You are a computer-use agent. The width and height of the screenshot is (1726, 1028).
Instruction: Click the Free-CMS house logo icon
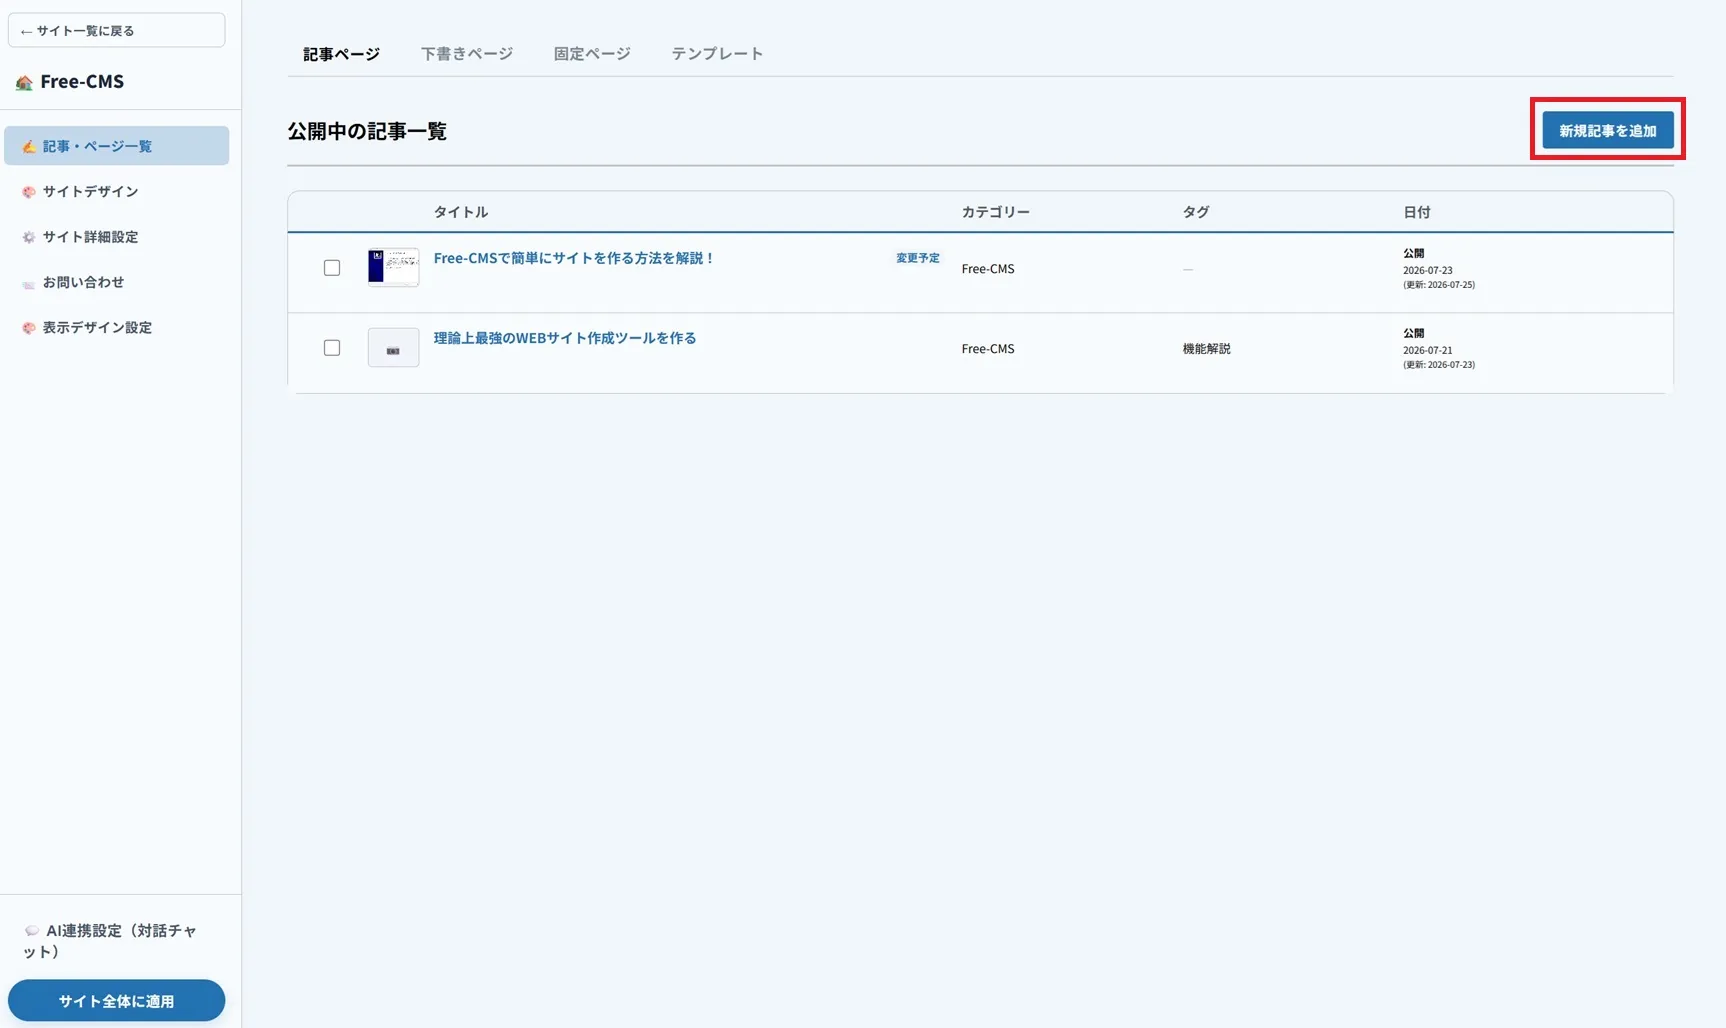[x=24, y=82]
